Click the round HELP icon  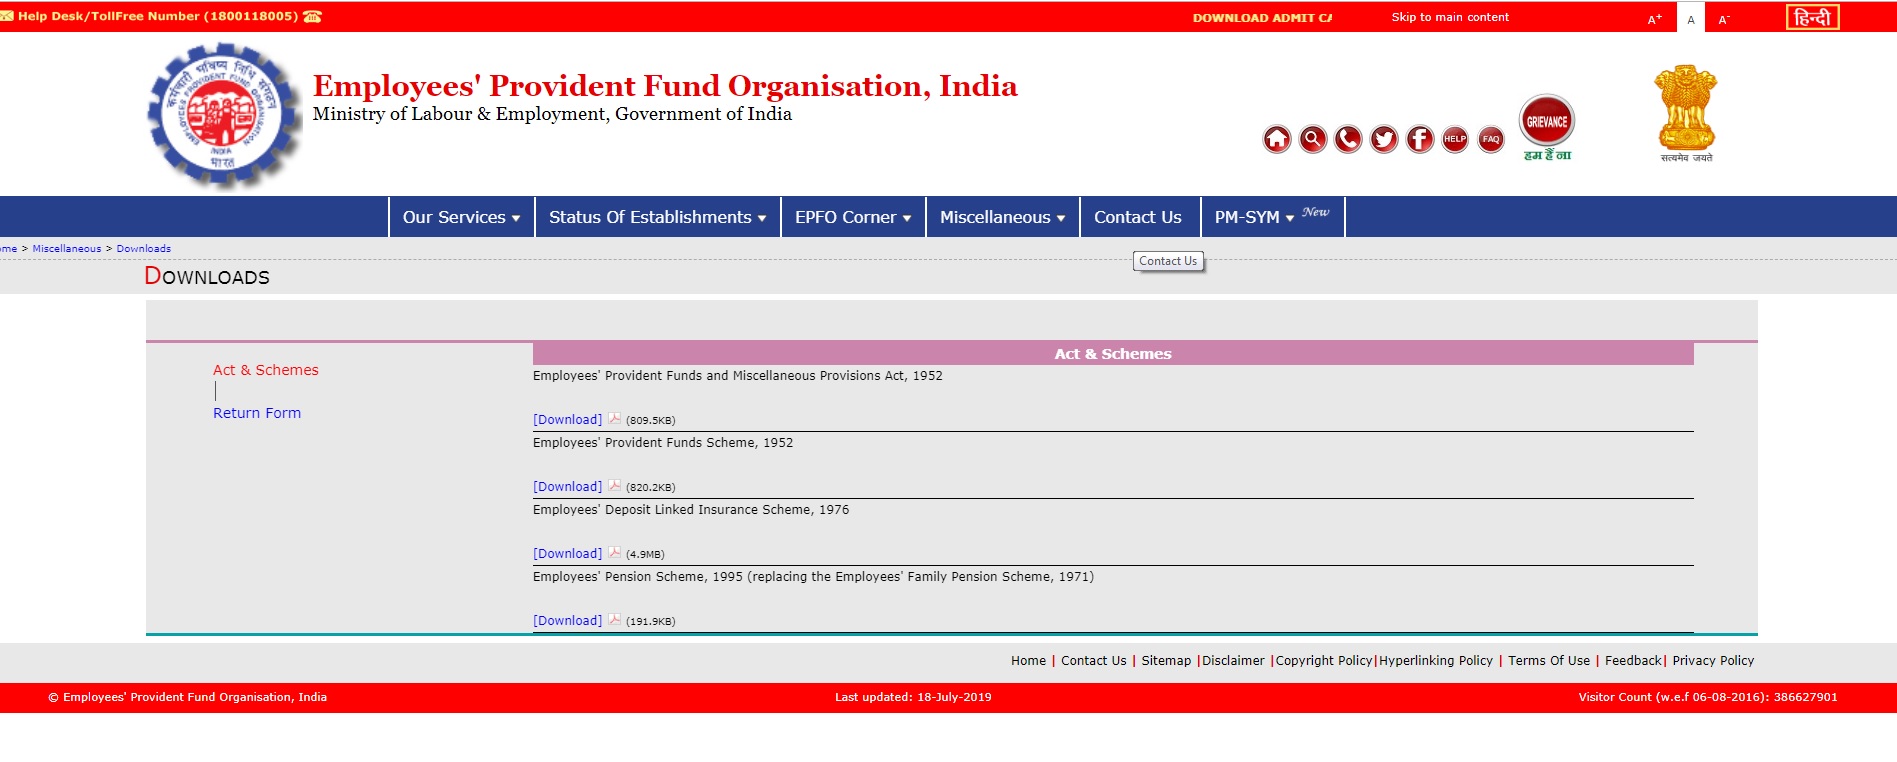click(1455, 139)
